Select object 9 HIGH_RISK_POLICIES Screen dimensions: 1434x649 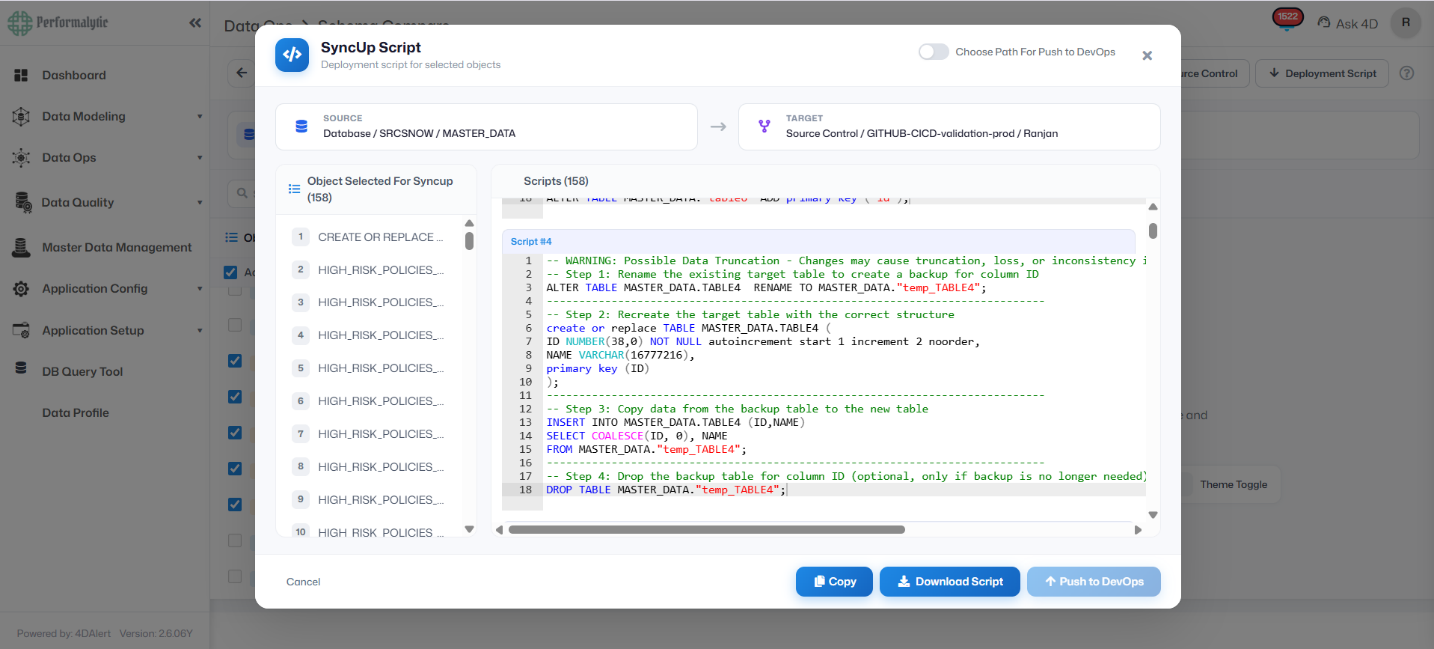tap(369, 500)
